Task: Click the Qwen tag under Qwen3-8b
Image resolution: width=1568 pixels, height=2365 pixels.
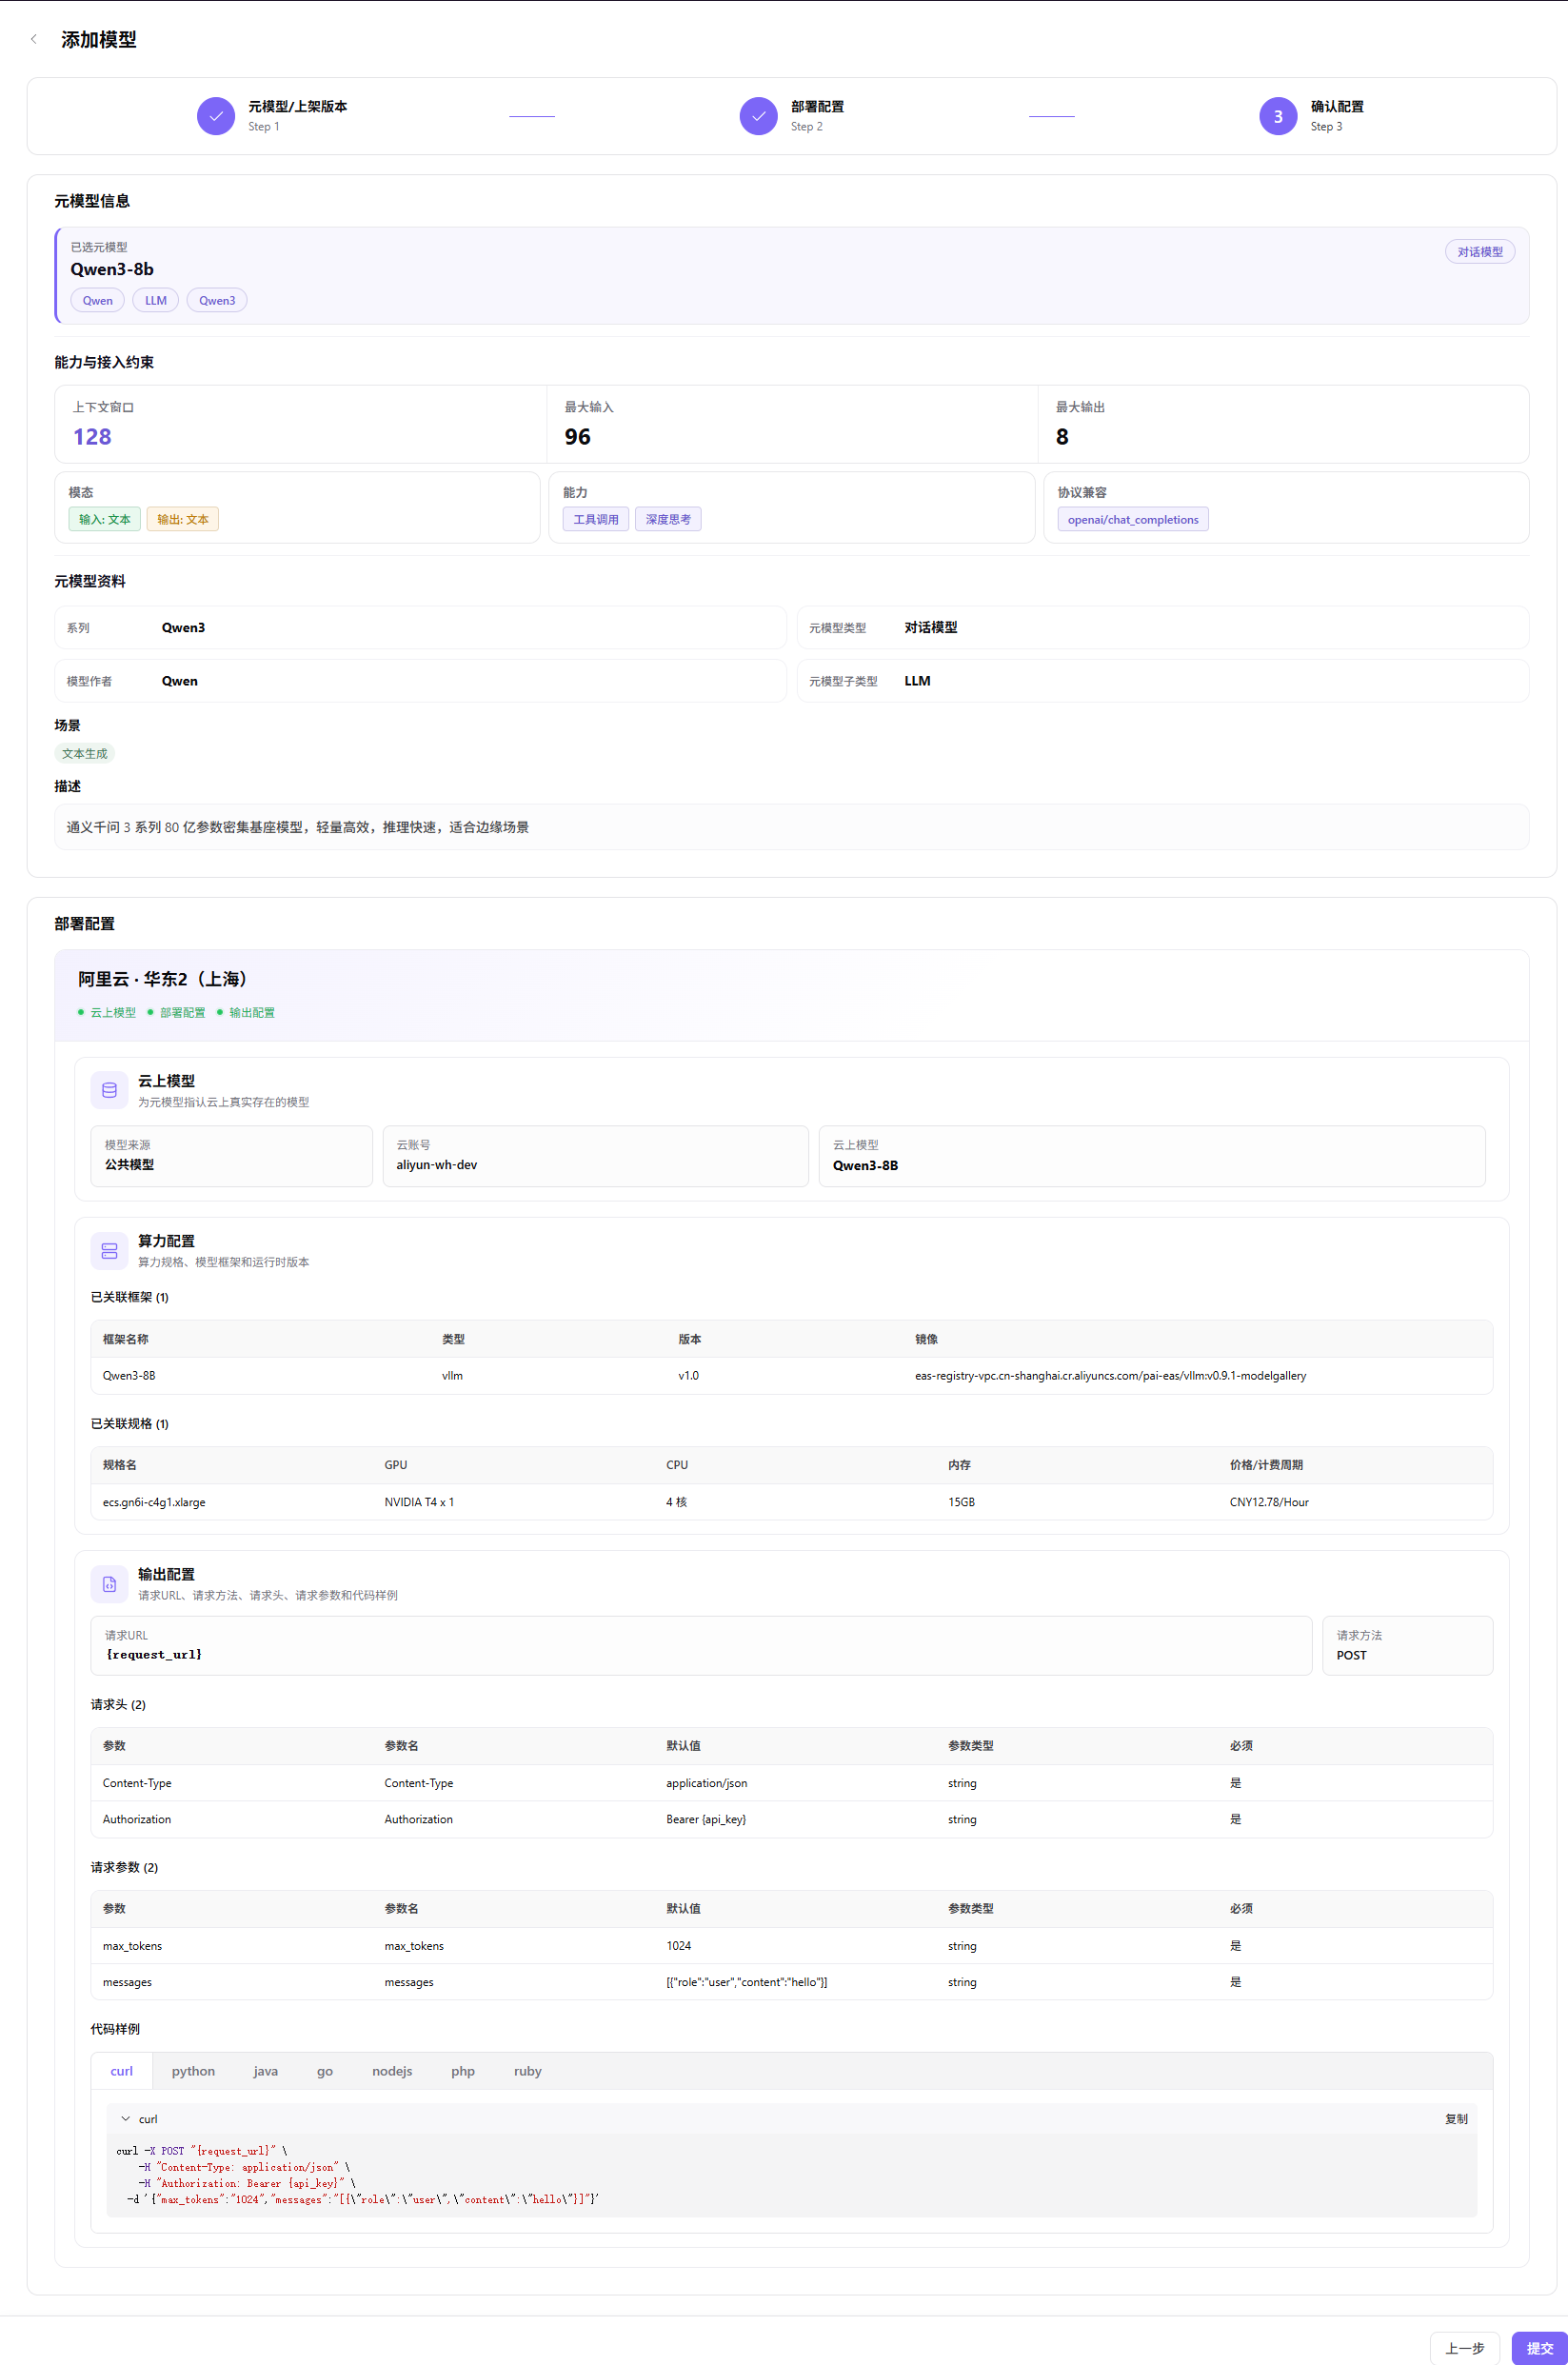Action: click(x=98, y=300)
